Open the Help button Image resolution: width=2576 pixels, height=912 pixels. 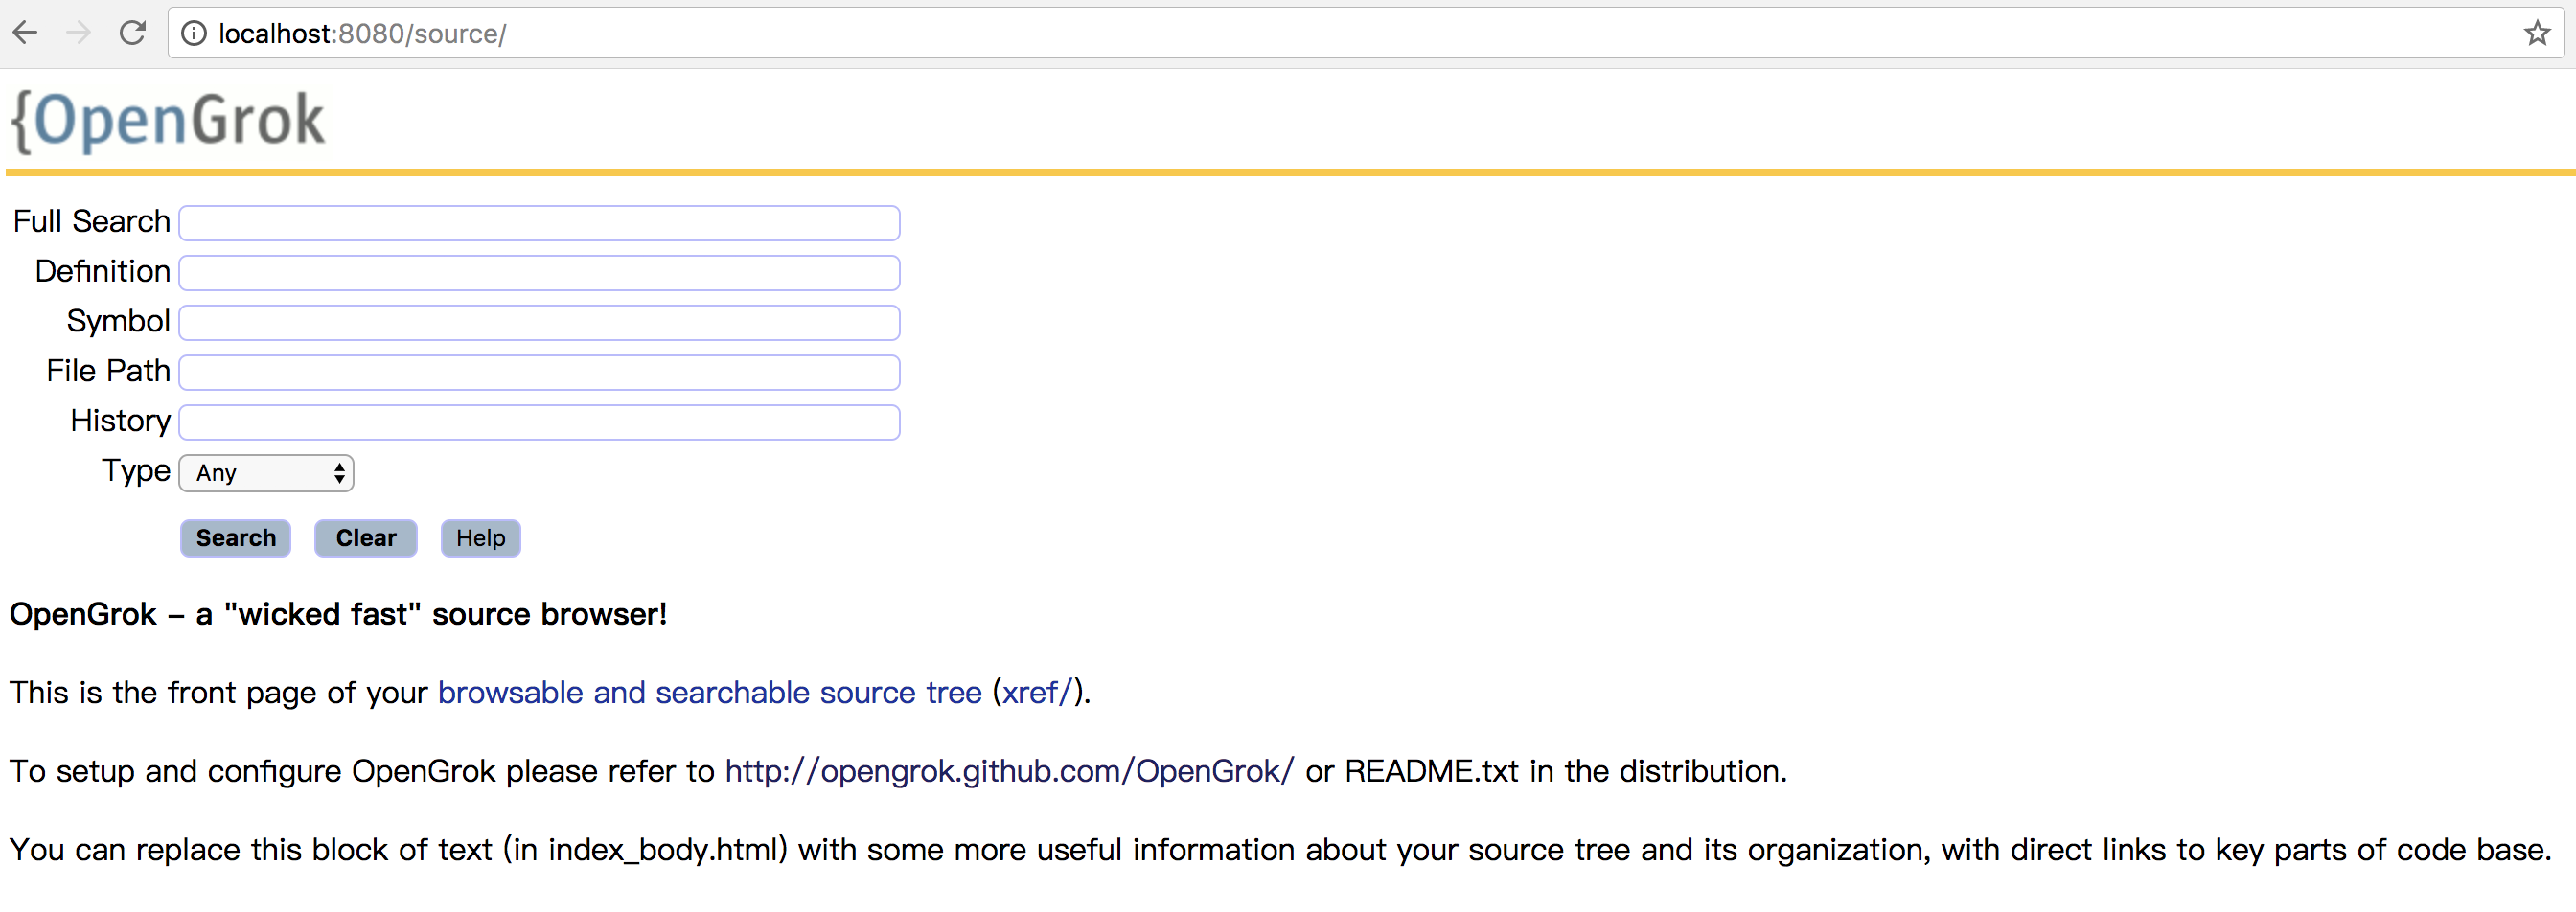(481, 539)
